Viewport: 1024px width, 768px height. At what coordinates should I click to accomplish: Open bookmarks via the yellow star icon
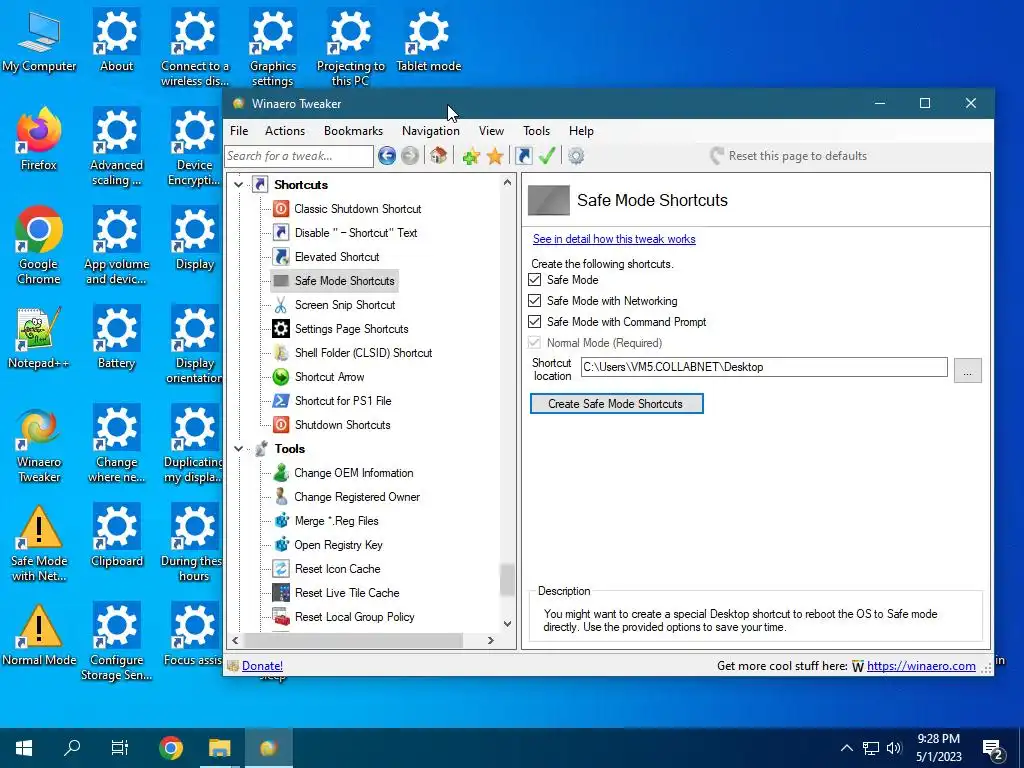(495, 156)
